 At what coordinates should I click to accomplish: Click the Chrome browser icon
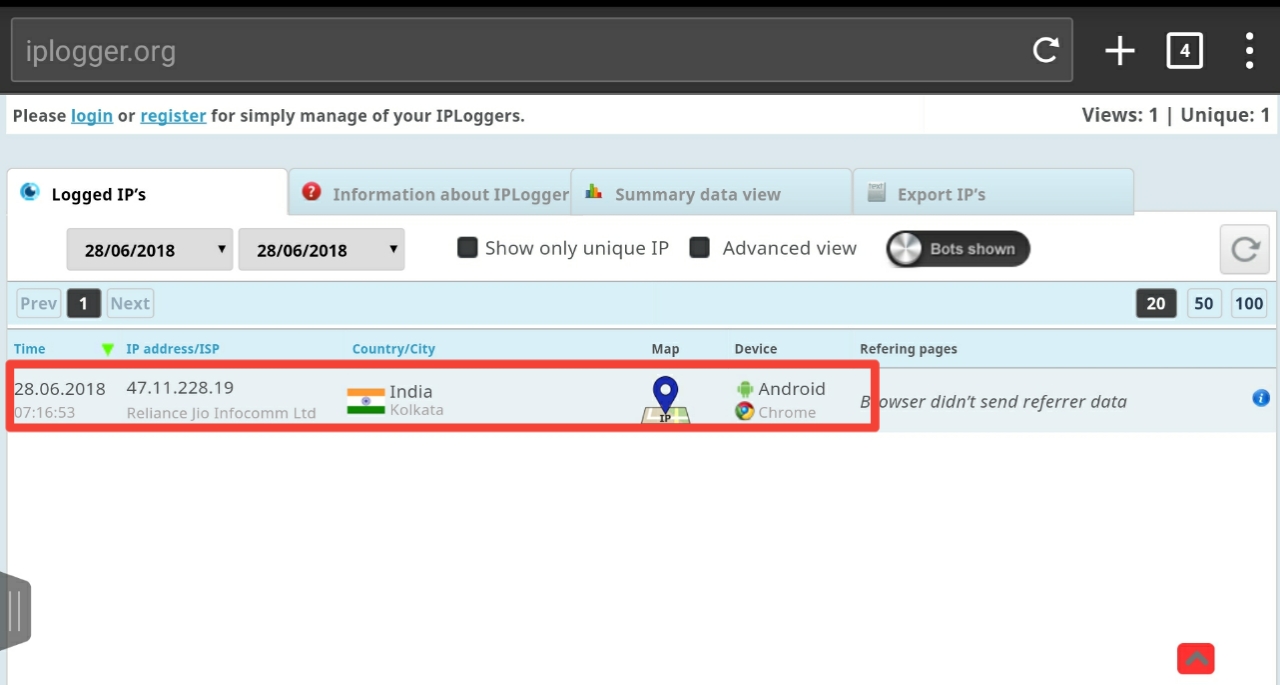745,411
